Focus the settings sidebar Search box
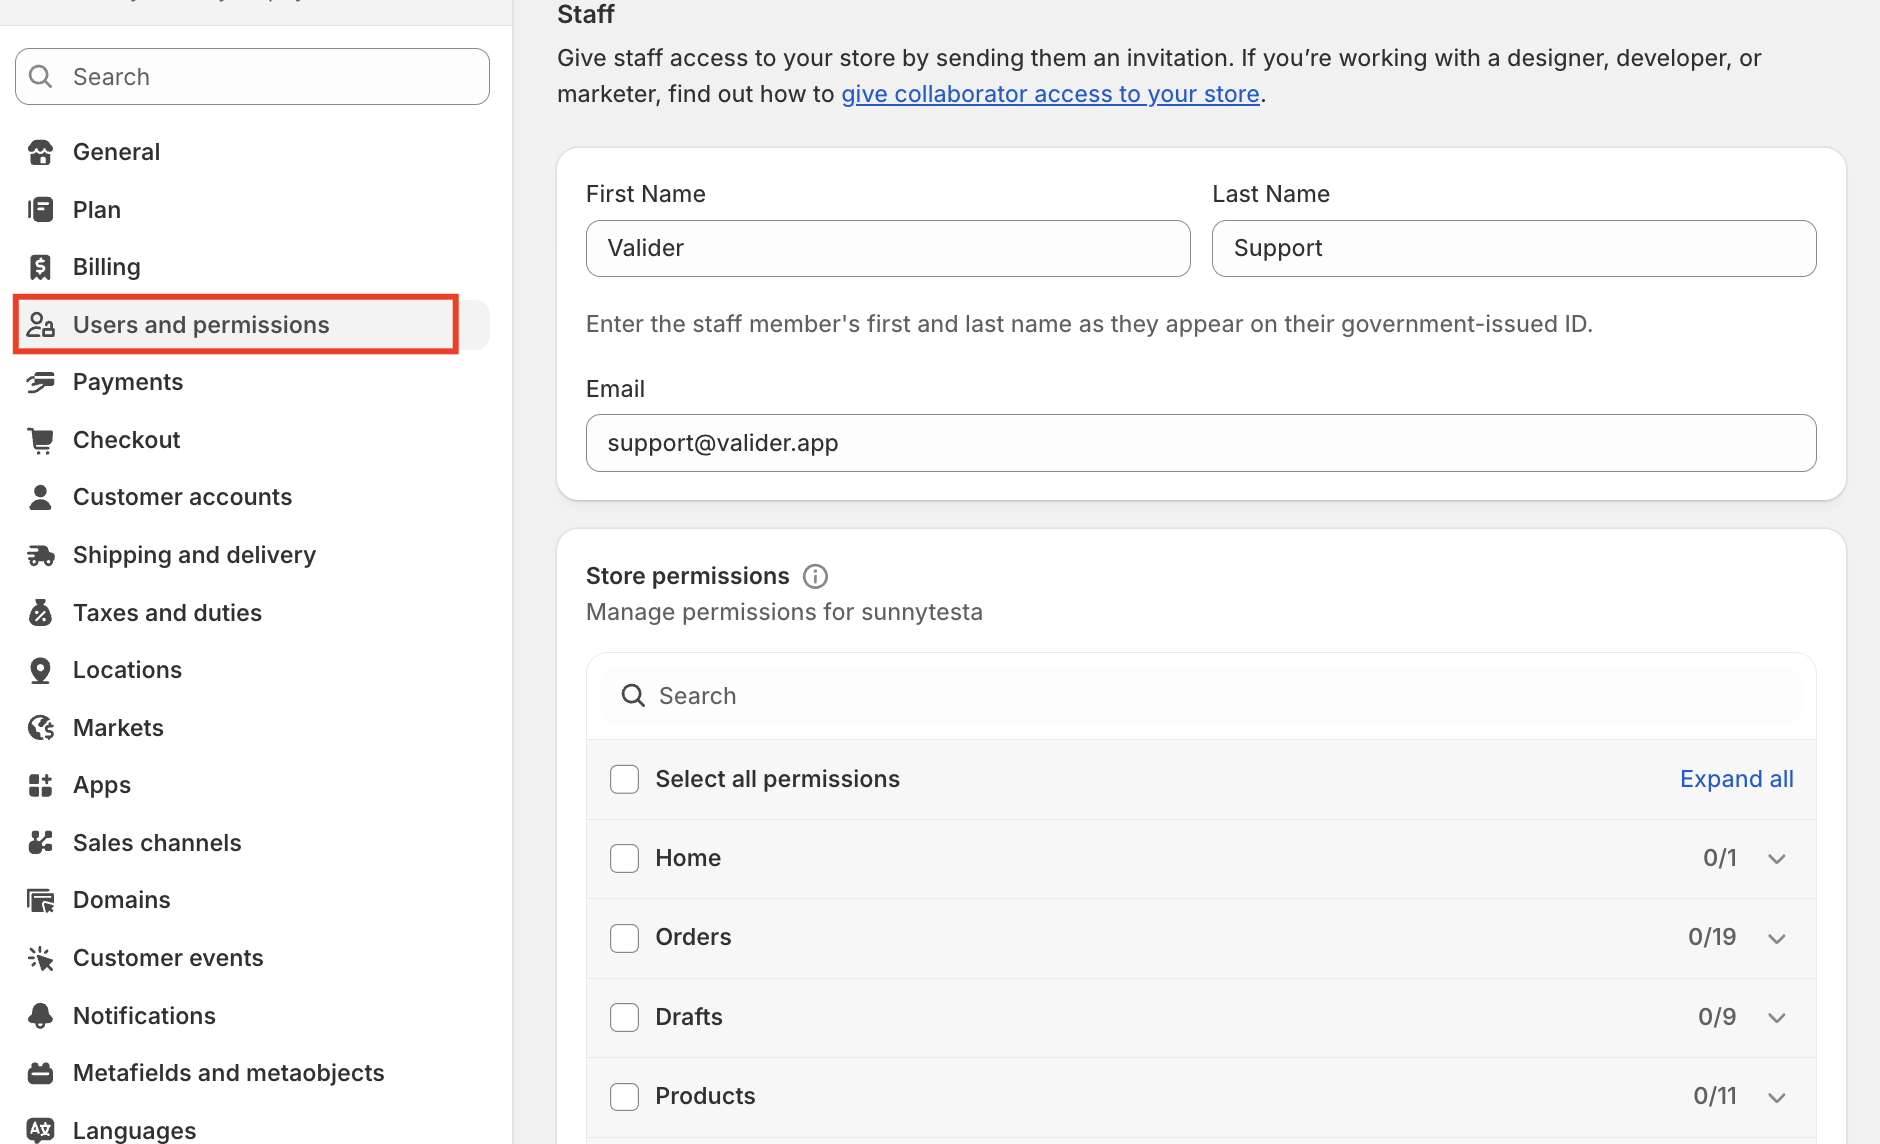 tap(252, 77)
